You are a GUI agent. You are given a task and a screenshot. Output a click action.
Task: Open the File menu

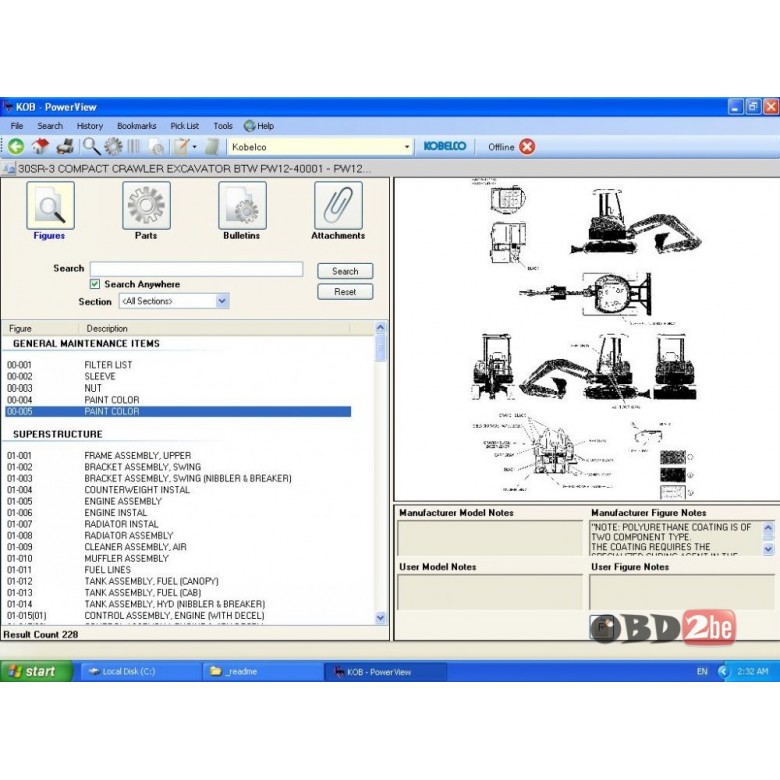coord(16,126)
